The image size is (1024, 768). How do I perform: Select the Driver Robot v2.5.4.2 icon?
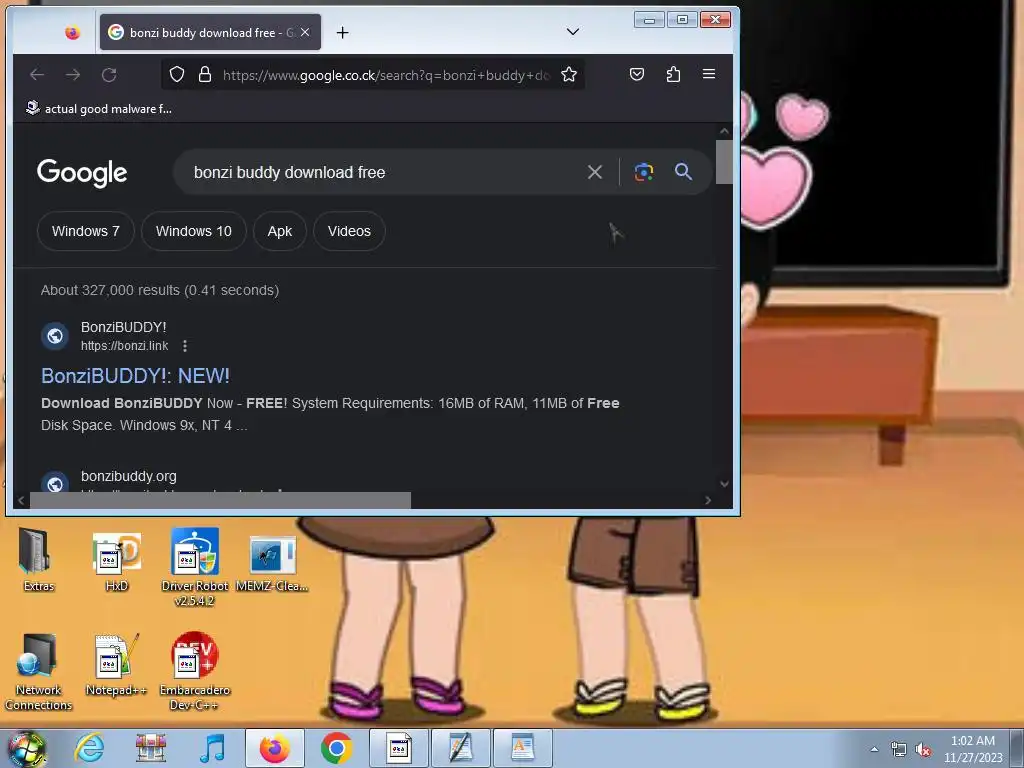click(x=195, y=567)
